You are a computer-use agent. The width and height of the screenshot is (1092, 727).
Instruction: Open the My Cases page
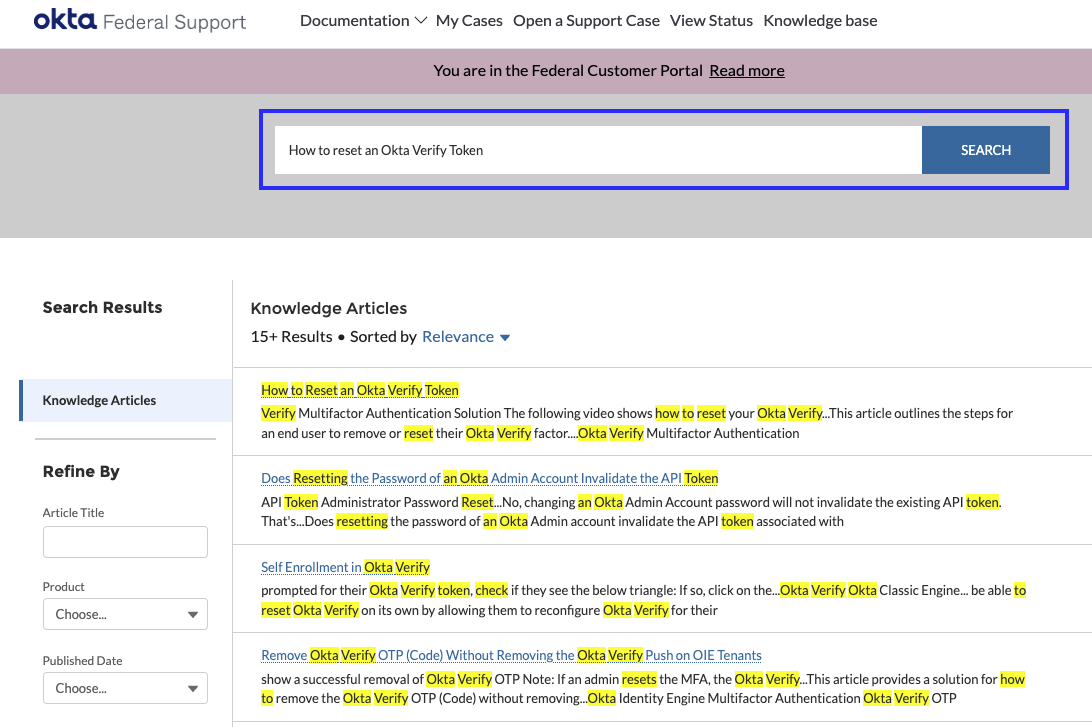coord(469,19)
